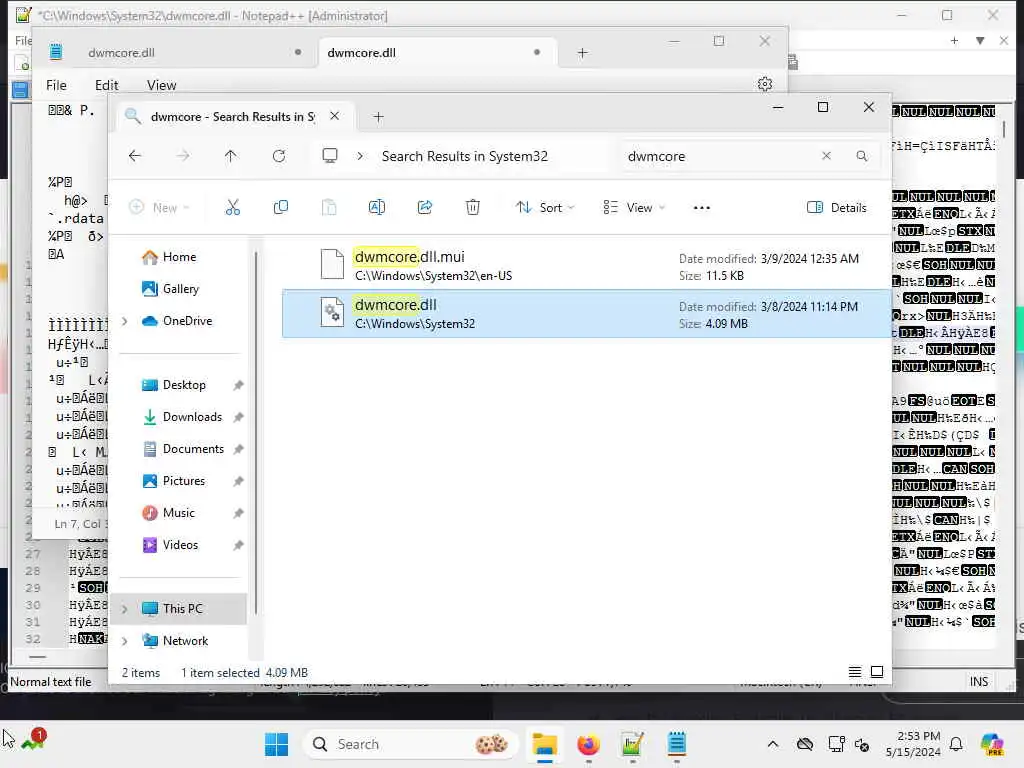This screenshot has width=1024, height=768.
Task: Go to Home in navigation pane
Action: [x=180, y=257]
